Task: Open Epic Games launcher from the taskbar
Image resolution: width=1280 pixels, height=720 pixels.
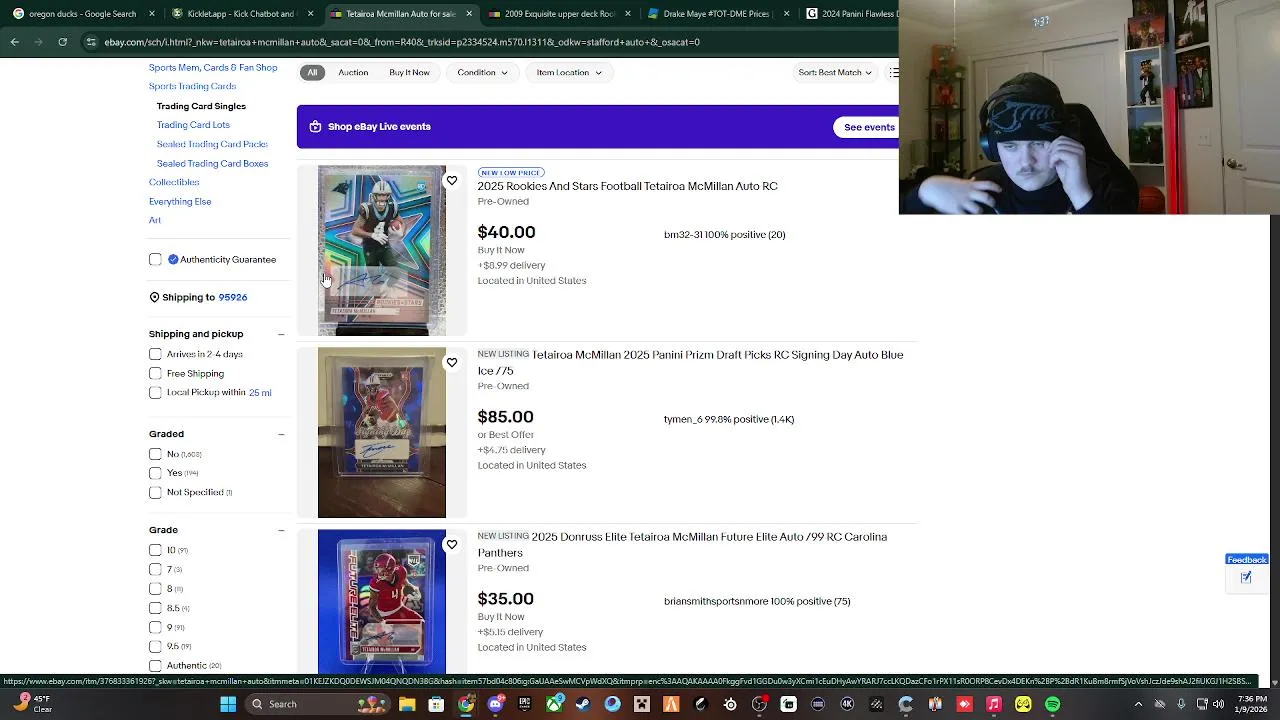Action: coord(524,704)
